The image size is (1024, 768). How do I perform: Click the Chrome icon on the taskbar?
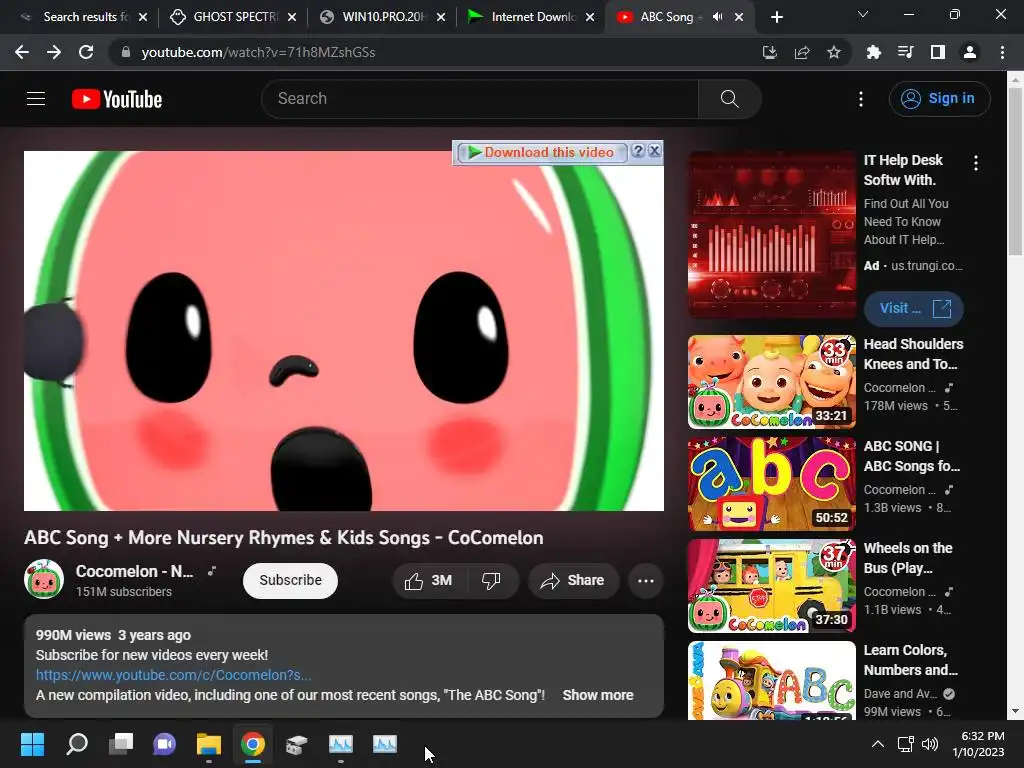click(253, 744)
